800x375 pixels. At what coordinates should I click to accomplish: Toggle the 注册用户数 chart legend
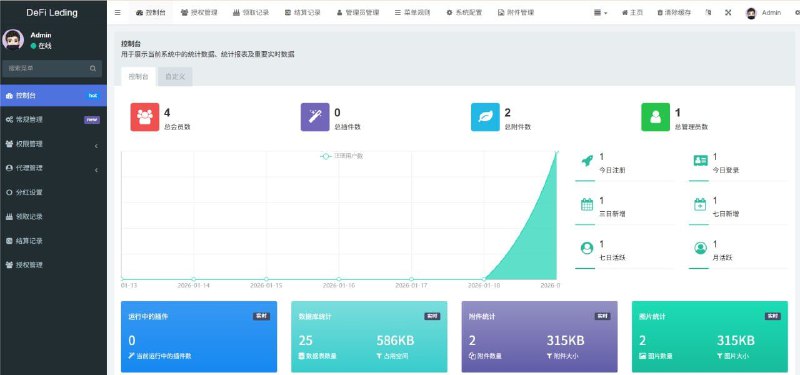pos(341,156)
